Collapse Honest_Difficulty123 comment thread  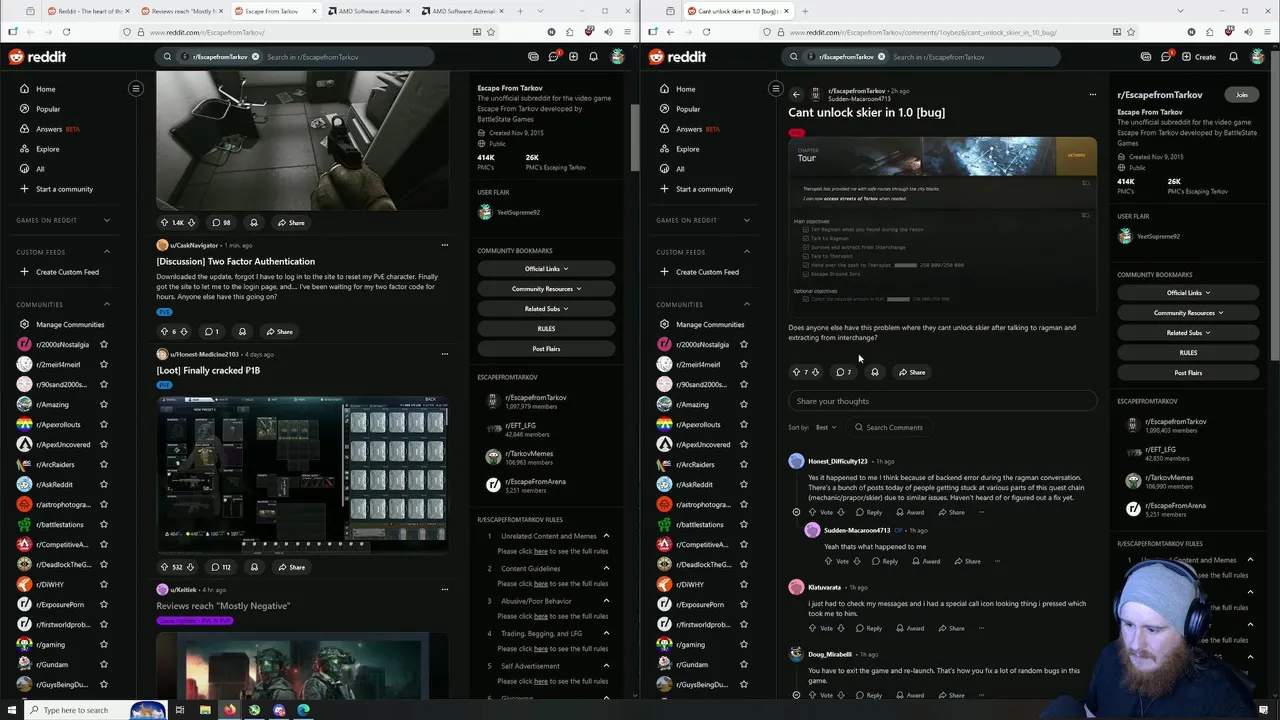coord(796,512)
